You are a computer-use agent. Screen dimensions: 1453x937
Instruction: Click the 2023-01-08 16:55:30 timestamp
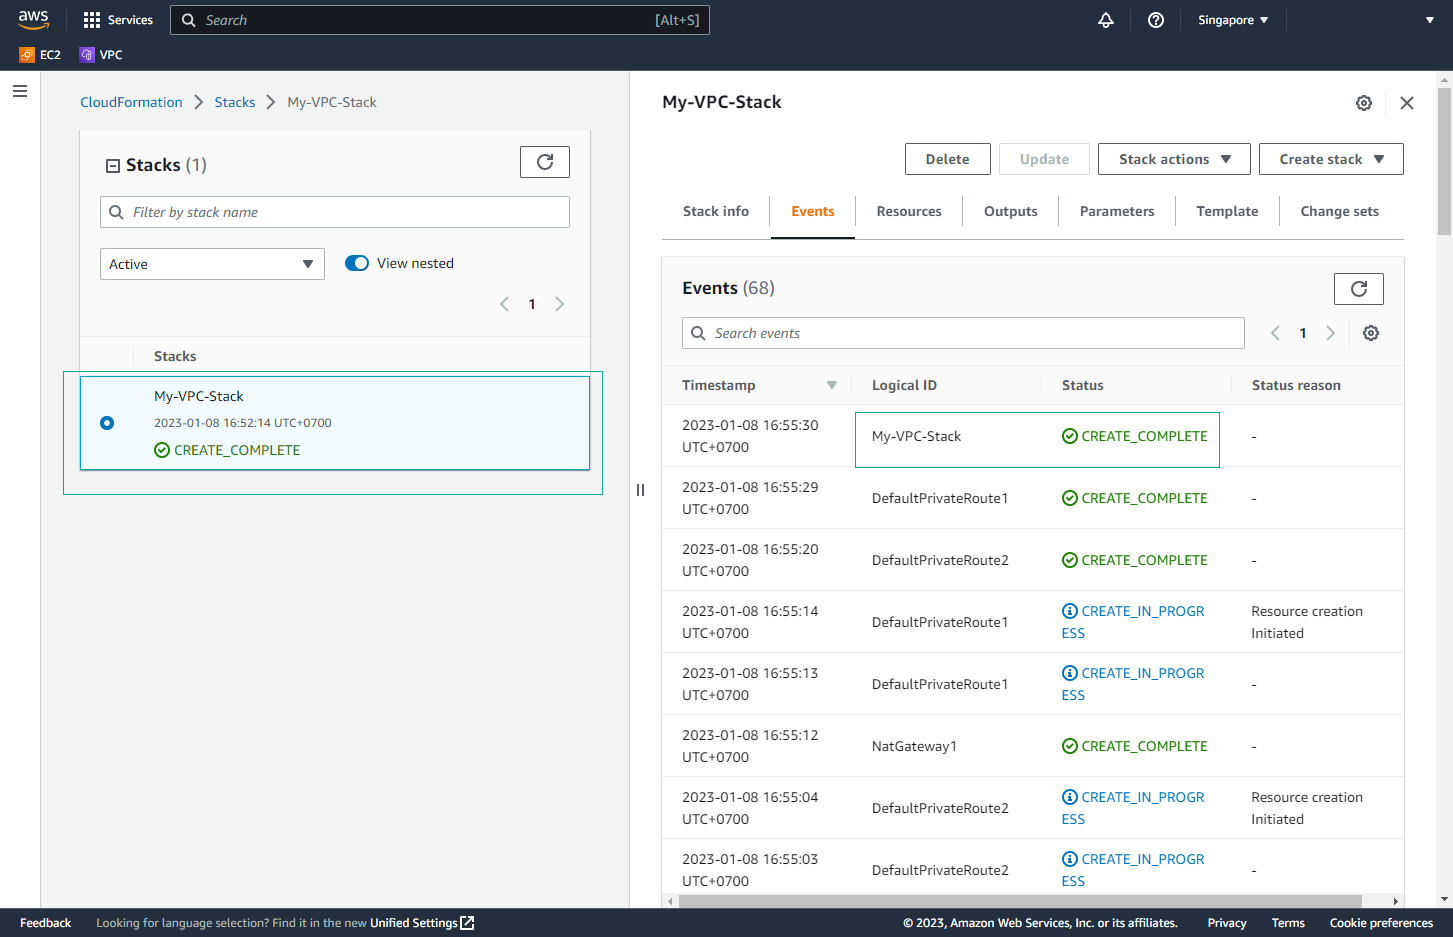tap(750, 436)
